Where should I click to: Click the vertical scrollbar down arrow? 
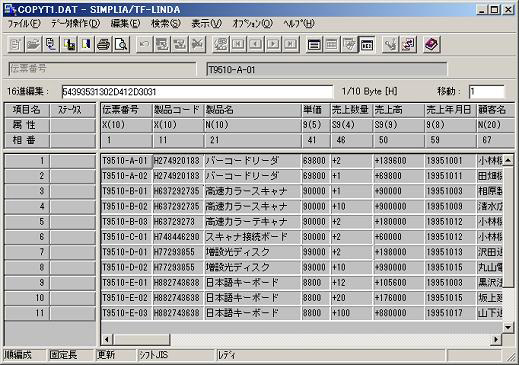tap(508, 327)
